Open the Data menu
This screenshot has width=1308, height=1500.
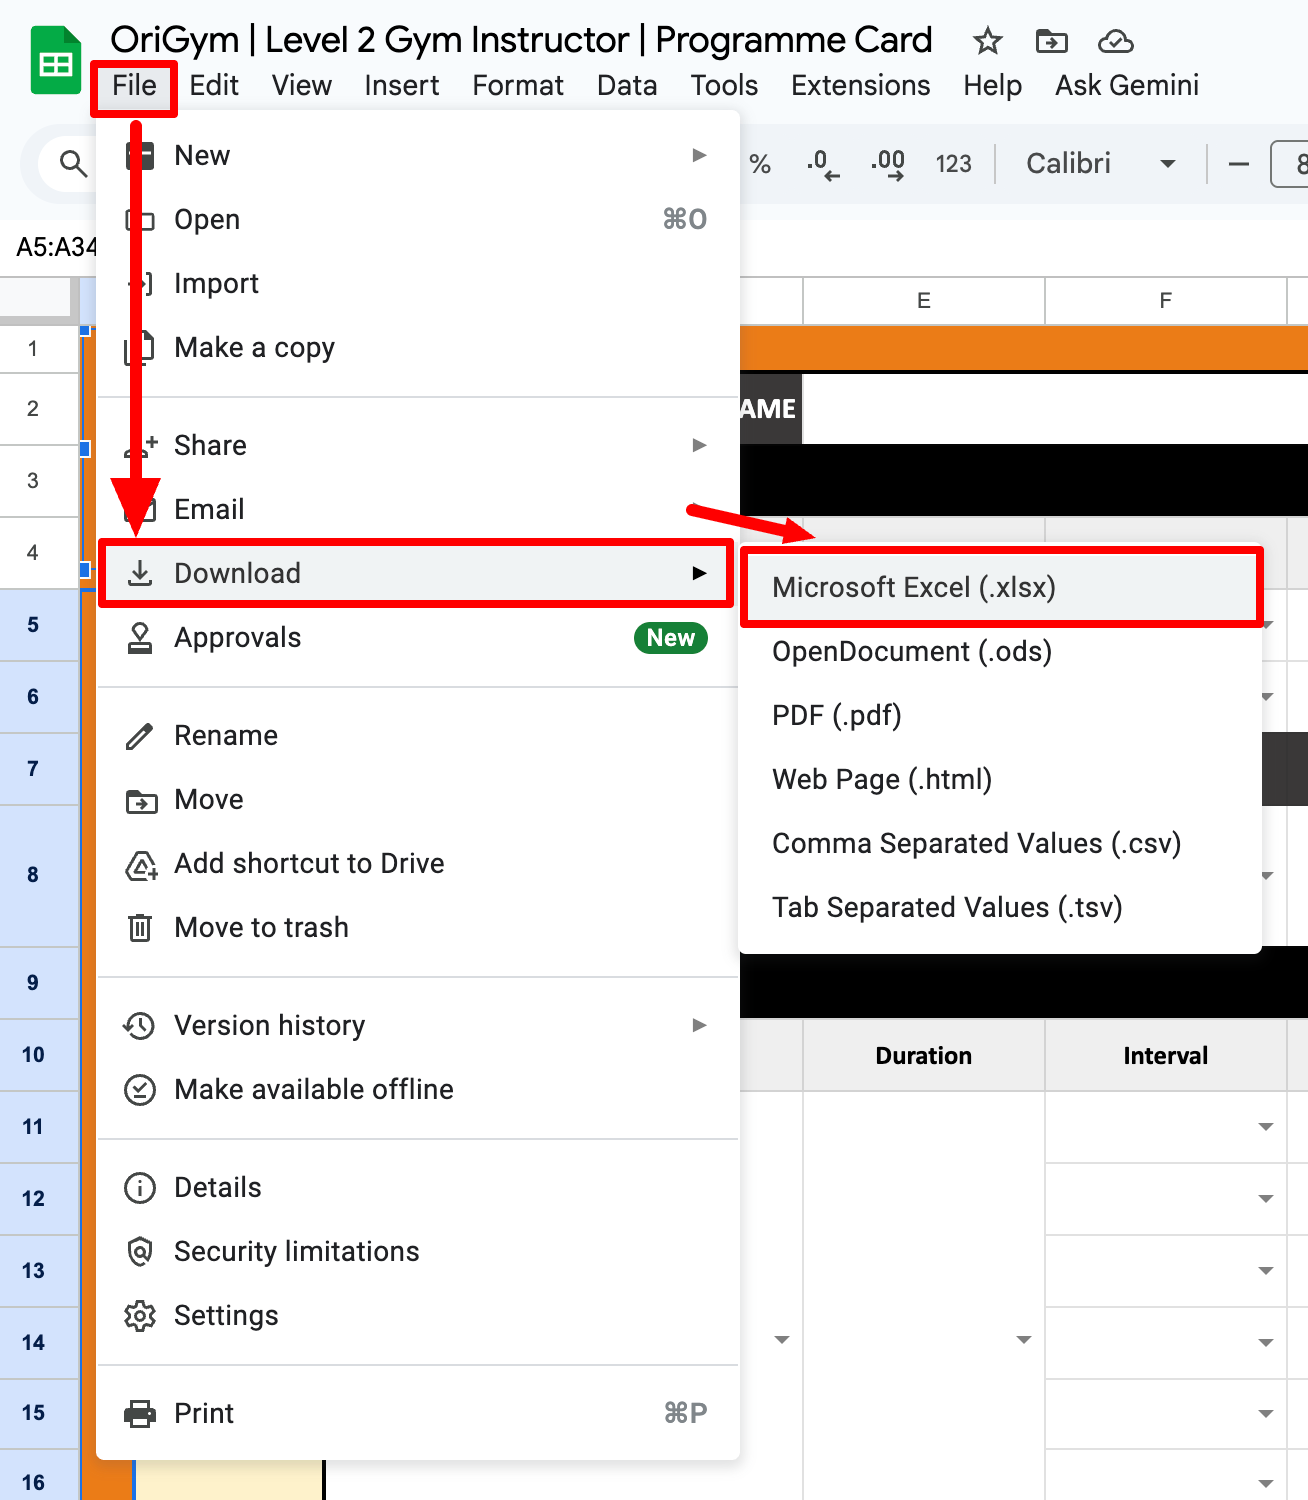627,86
